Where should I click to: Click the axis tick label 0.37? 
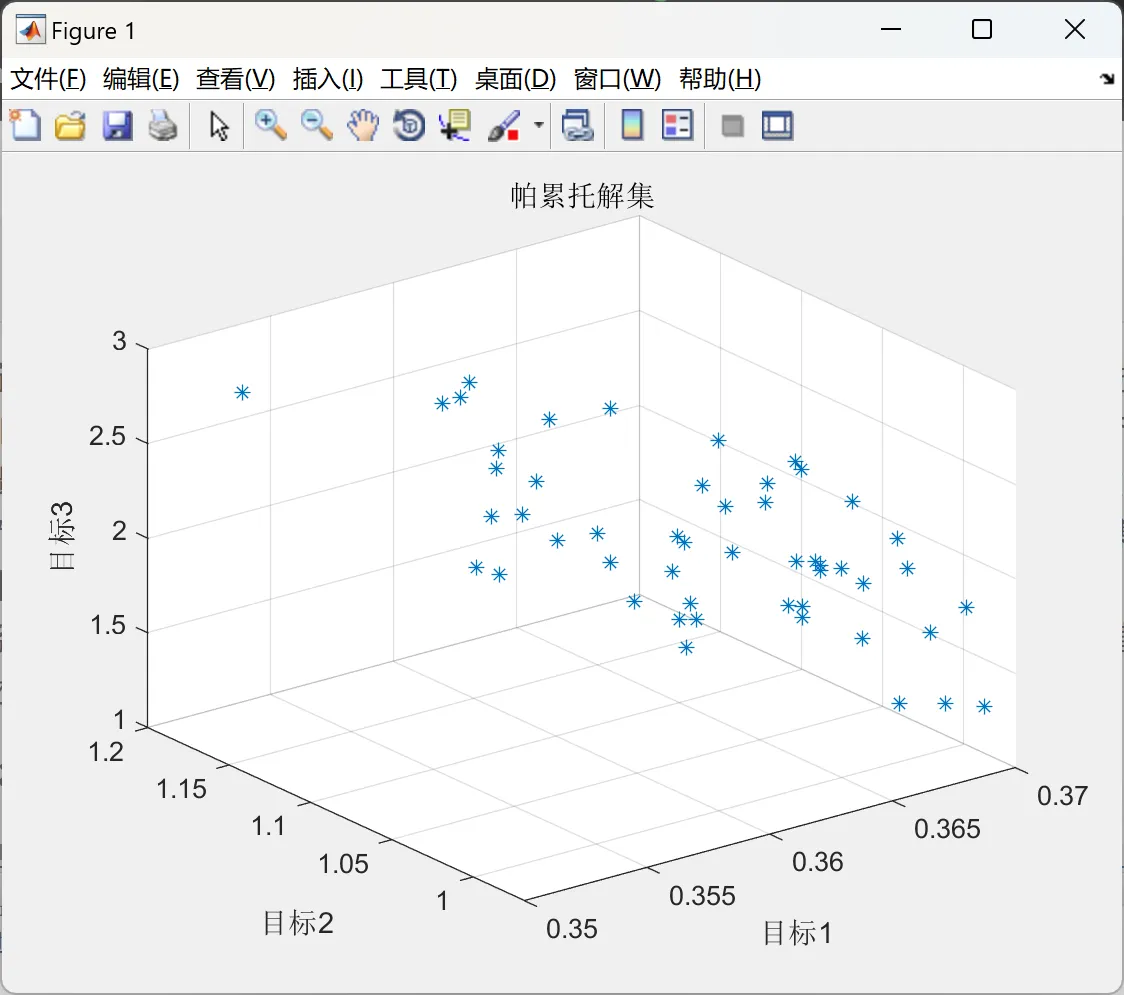point(1062,796)
